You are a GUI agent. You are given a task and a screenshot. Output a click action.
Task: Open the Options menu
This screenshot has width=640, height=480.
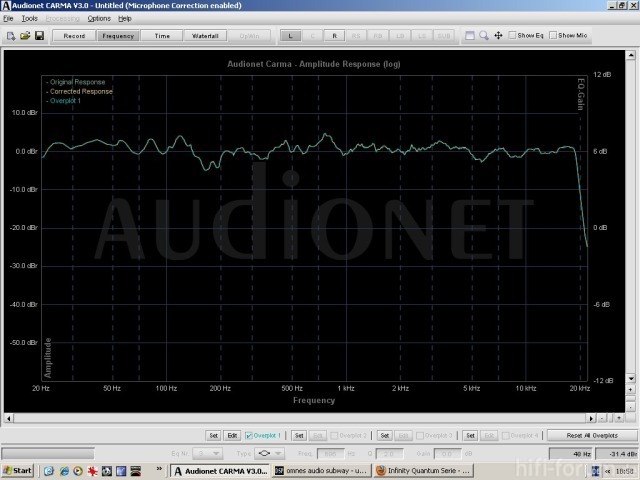(99, 18)
